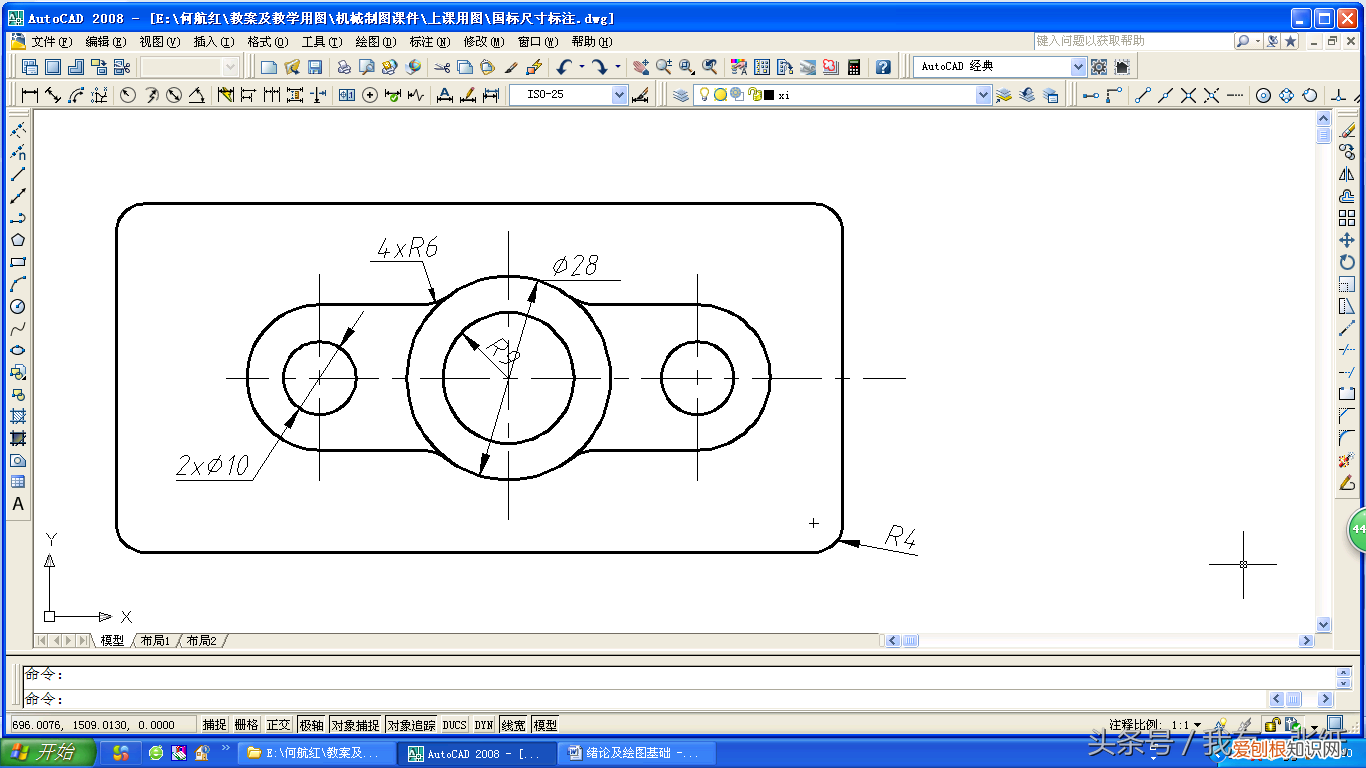Click the black layer color swatch
Image resolution: width=1366 pixels, height=768 pixels.
(x=768, y=95)
